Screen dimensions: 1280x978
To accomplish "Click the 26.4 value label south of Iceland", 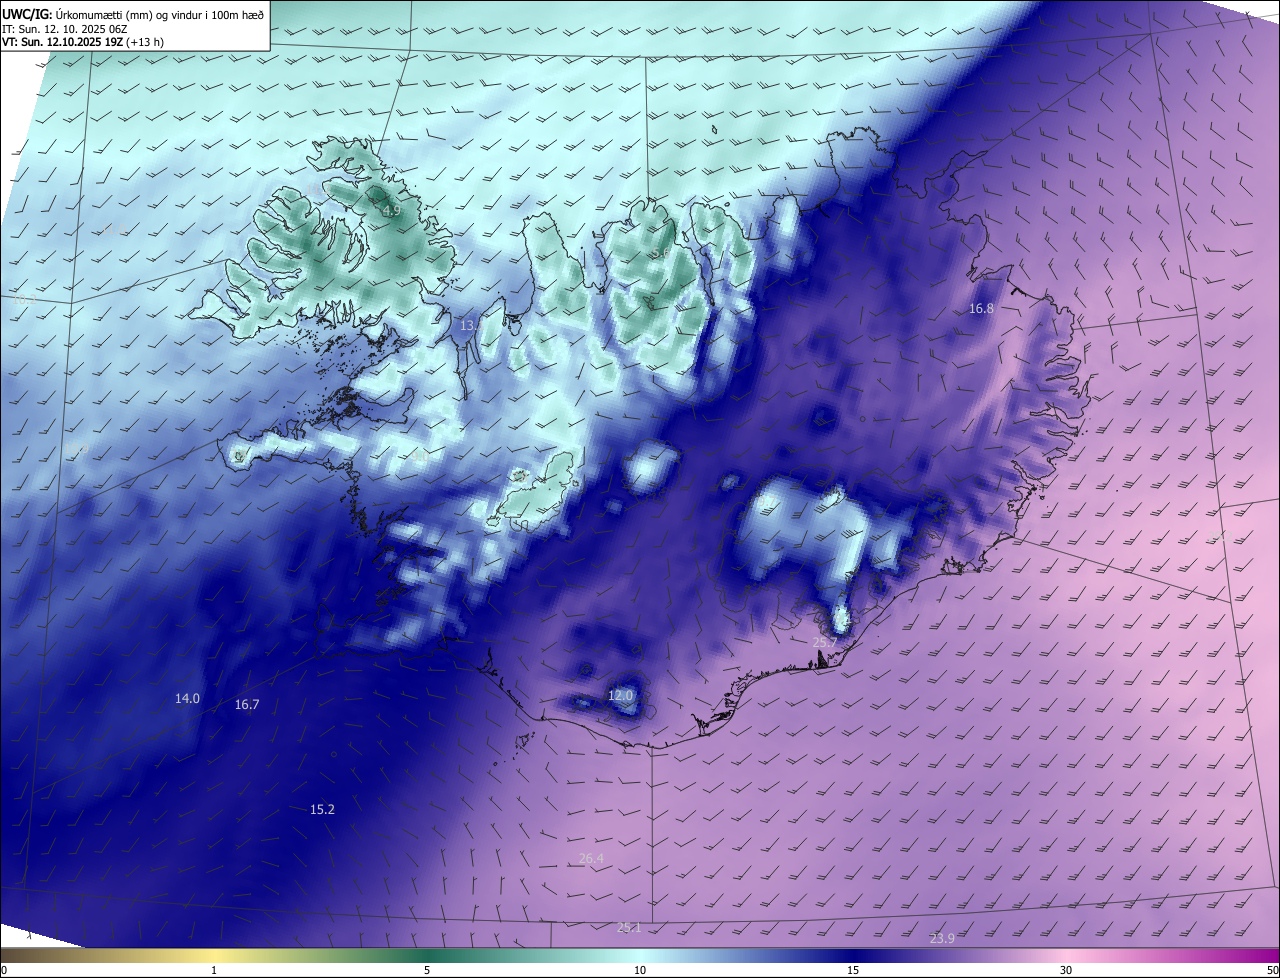I will (591, 859).
